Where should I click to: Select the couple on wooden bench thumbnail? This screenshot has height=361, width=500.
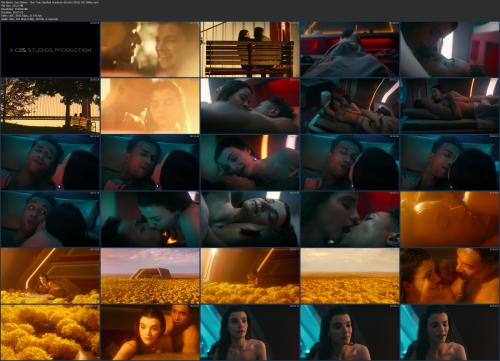250,49
